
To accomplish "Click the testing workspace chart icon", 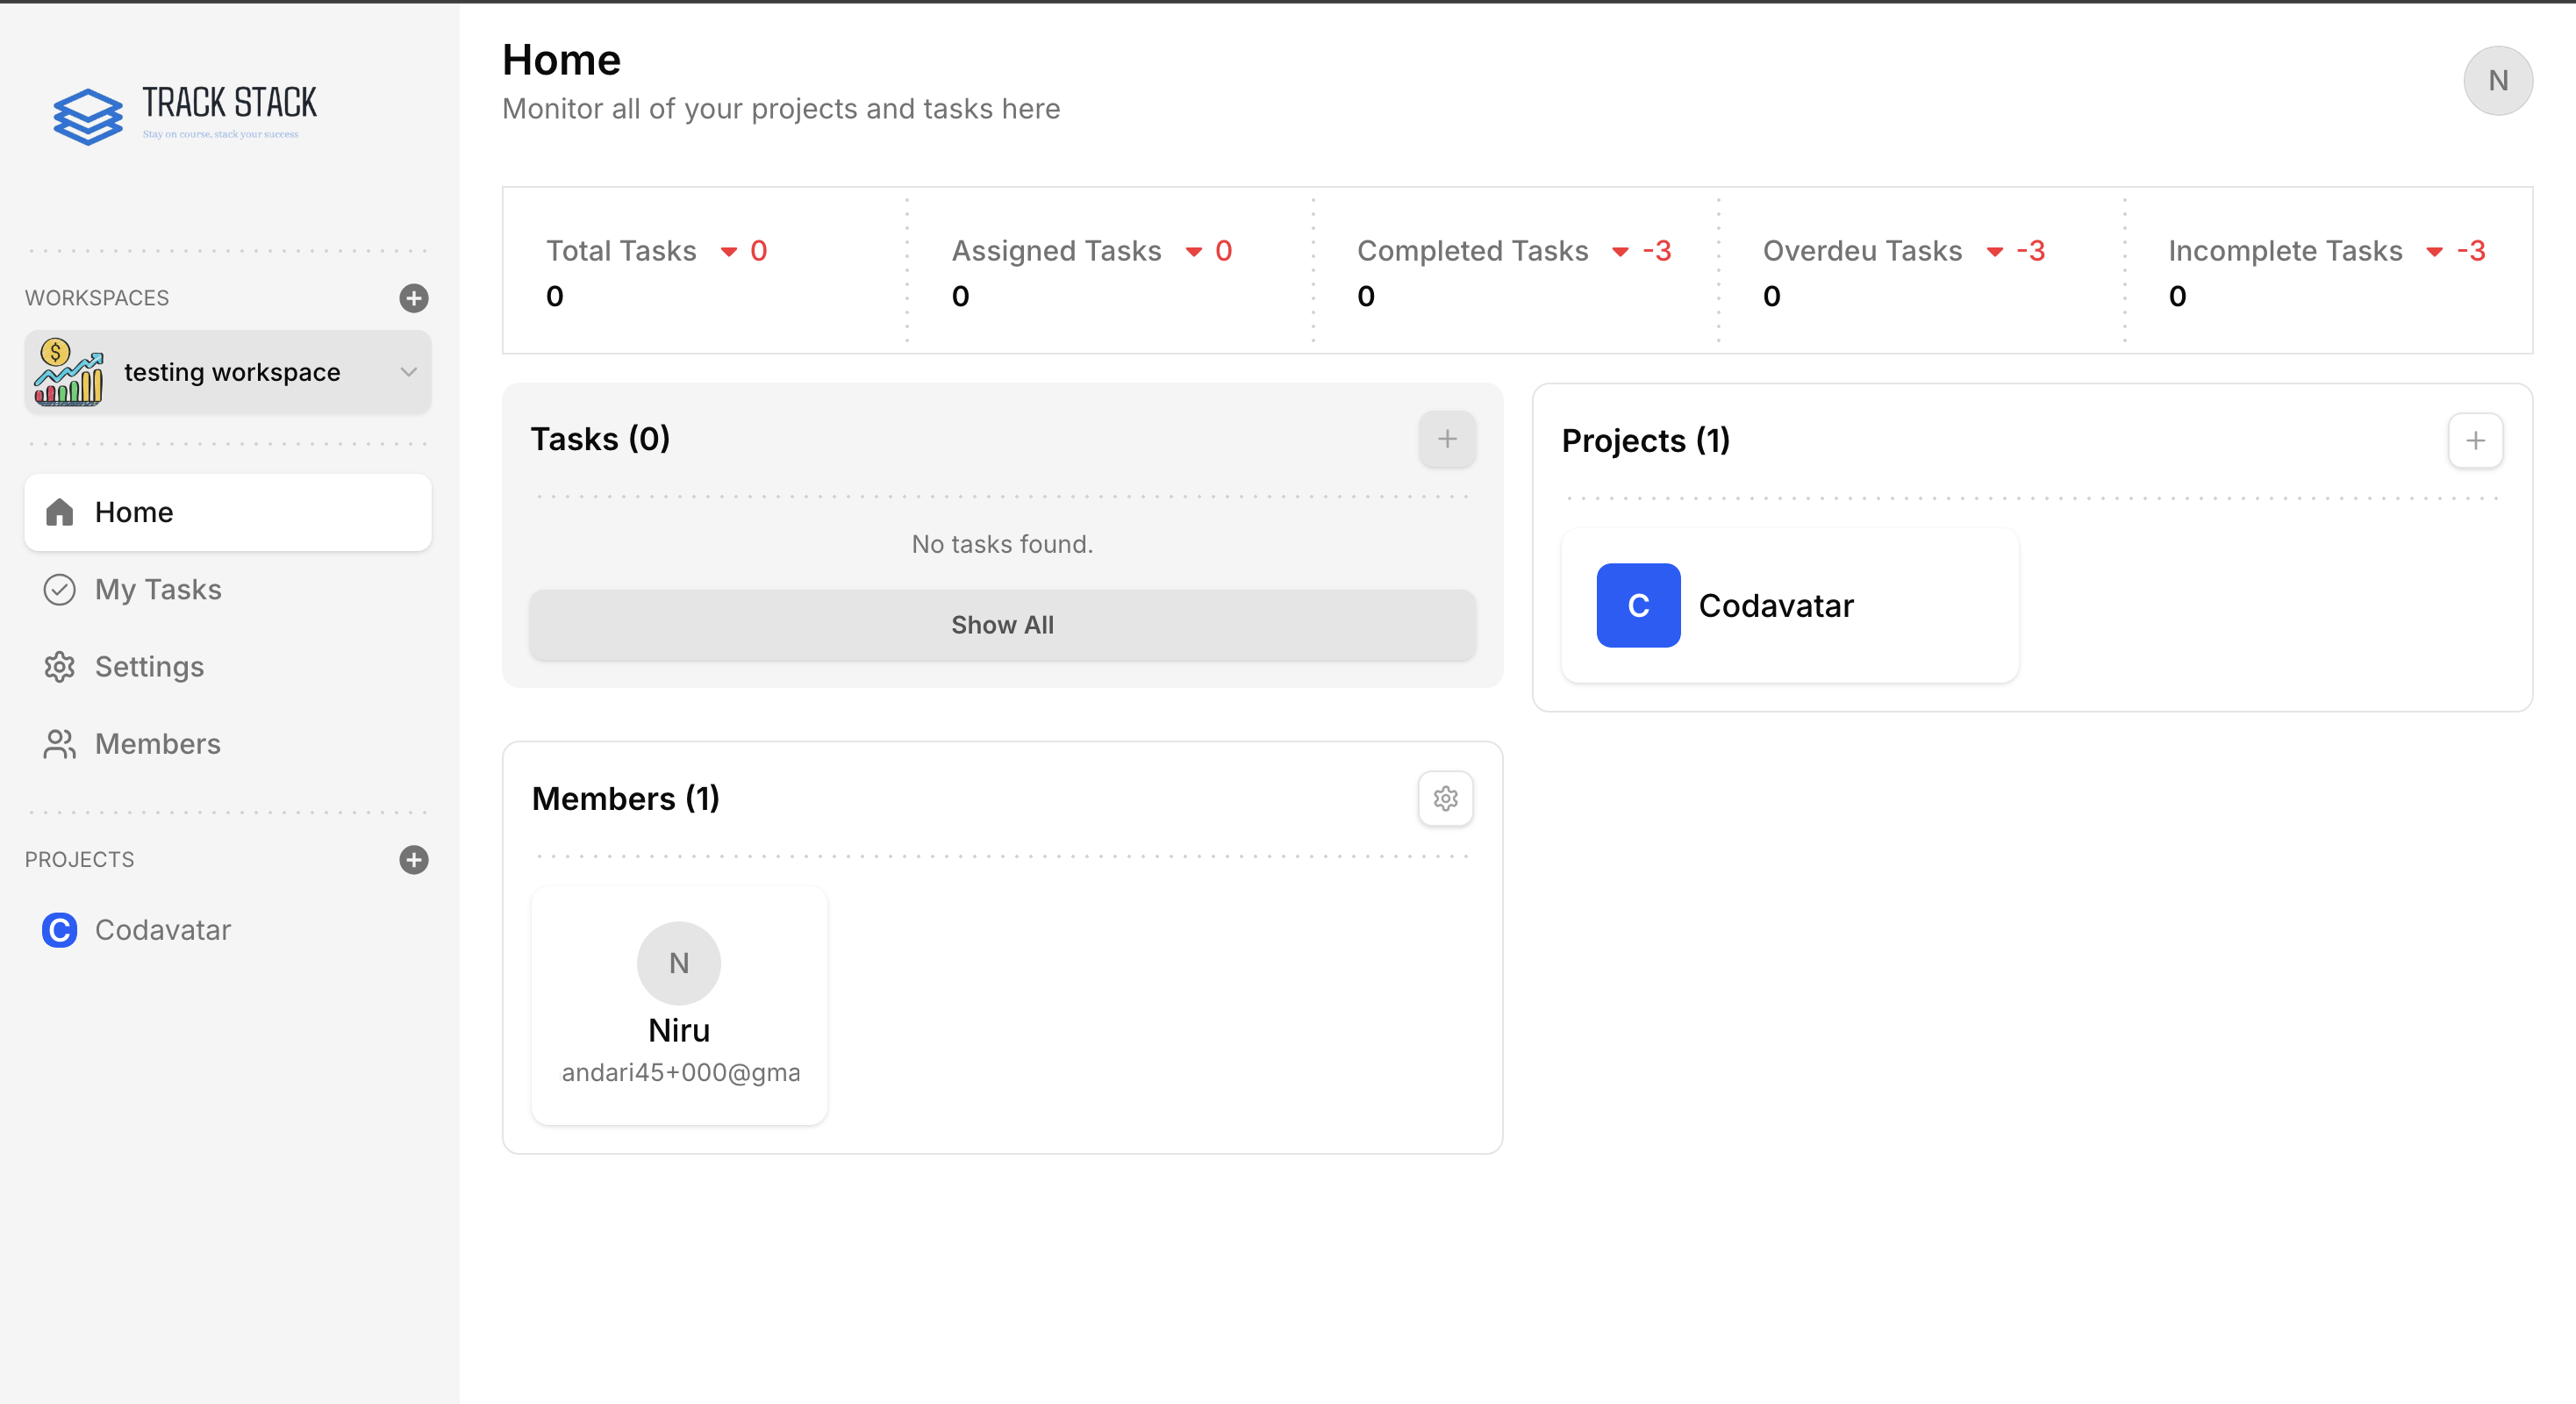I will coord(68,372).
